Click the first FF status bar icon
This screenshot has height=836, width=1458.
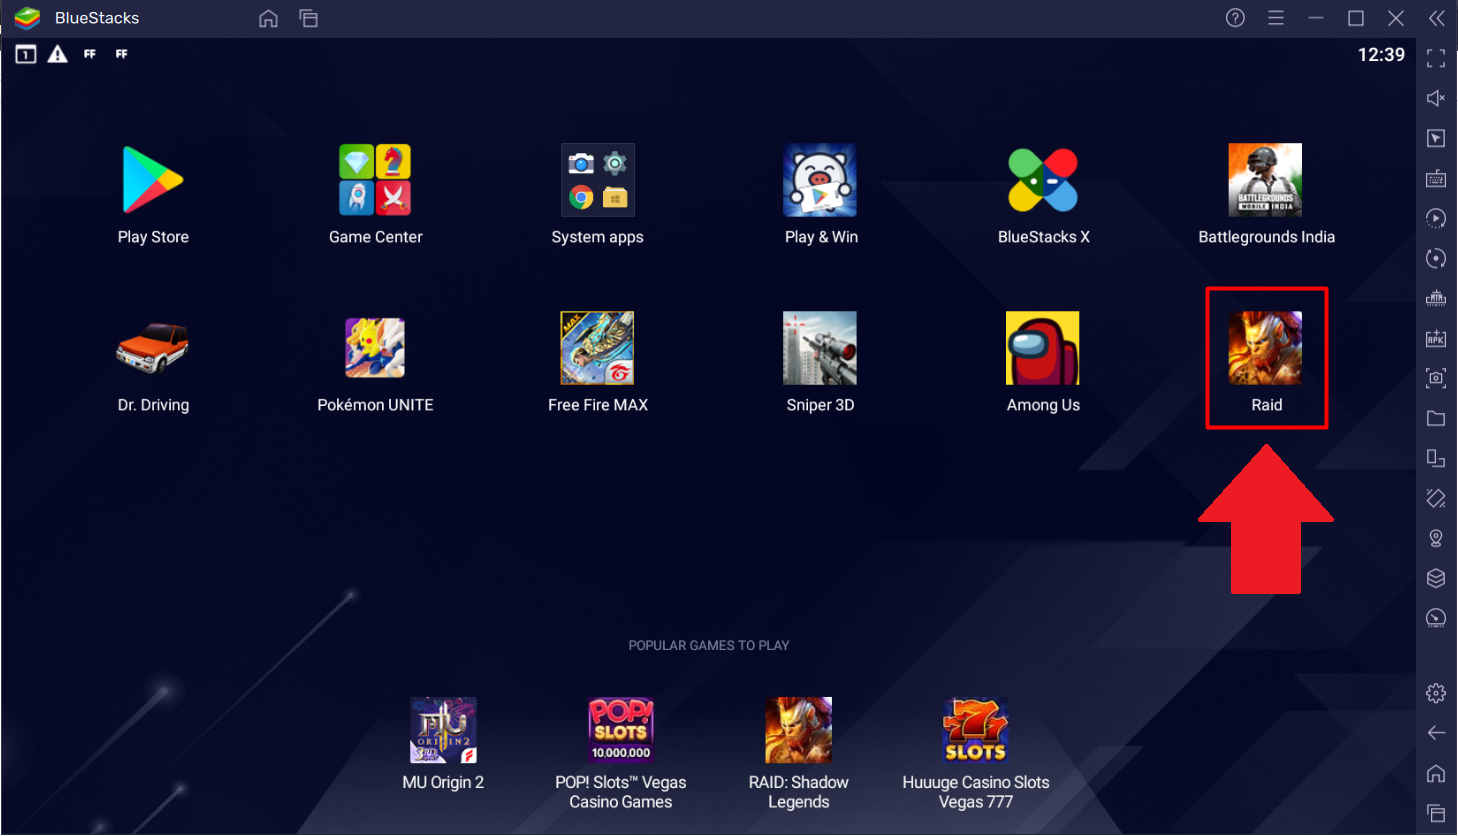[90, 54]
